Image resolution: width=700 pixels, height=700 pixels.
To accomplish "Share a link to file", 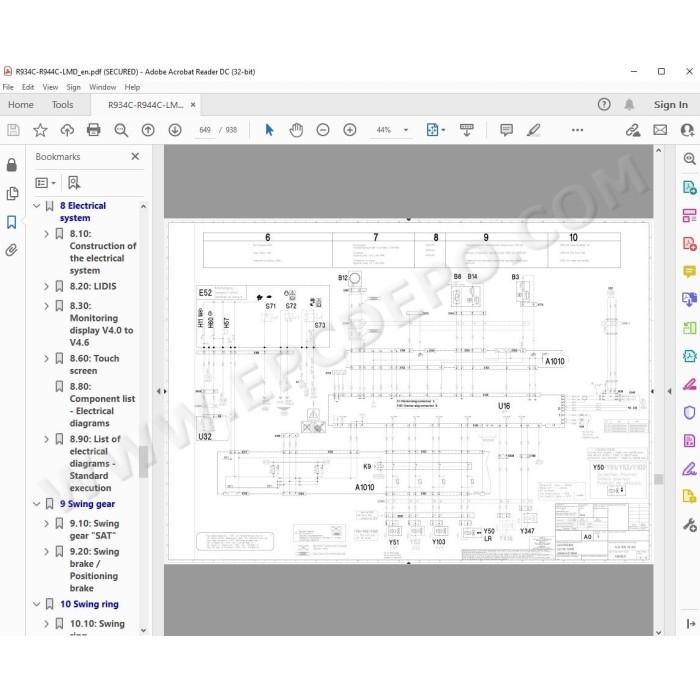I will pos(633,130).
